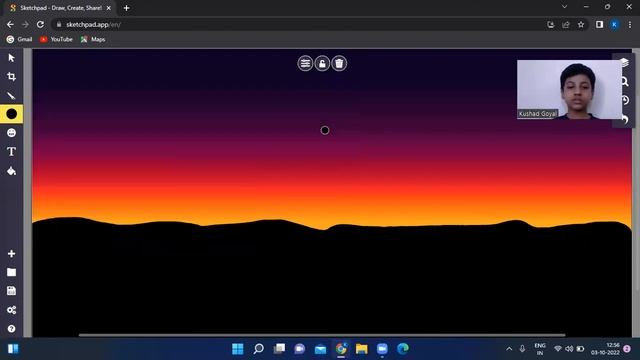Select the black circle Shape tool
Screen dimensions: 640x360
coord(11,114)
